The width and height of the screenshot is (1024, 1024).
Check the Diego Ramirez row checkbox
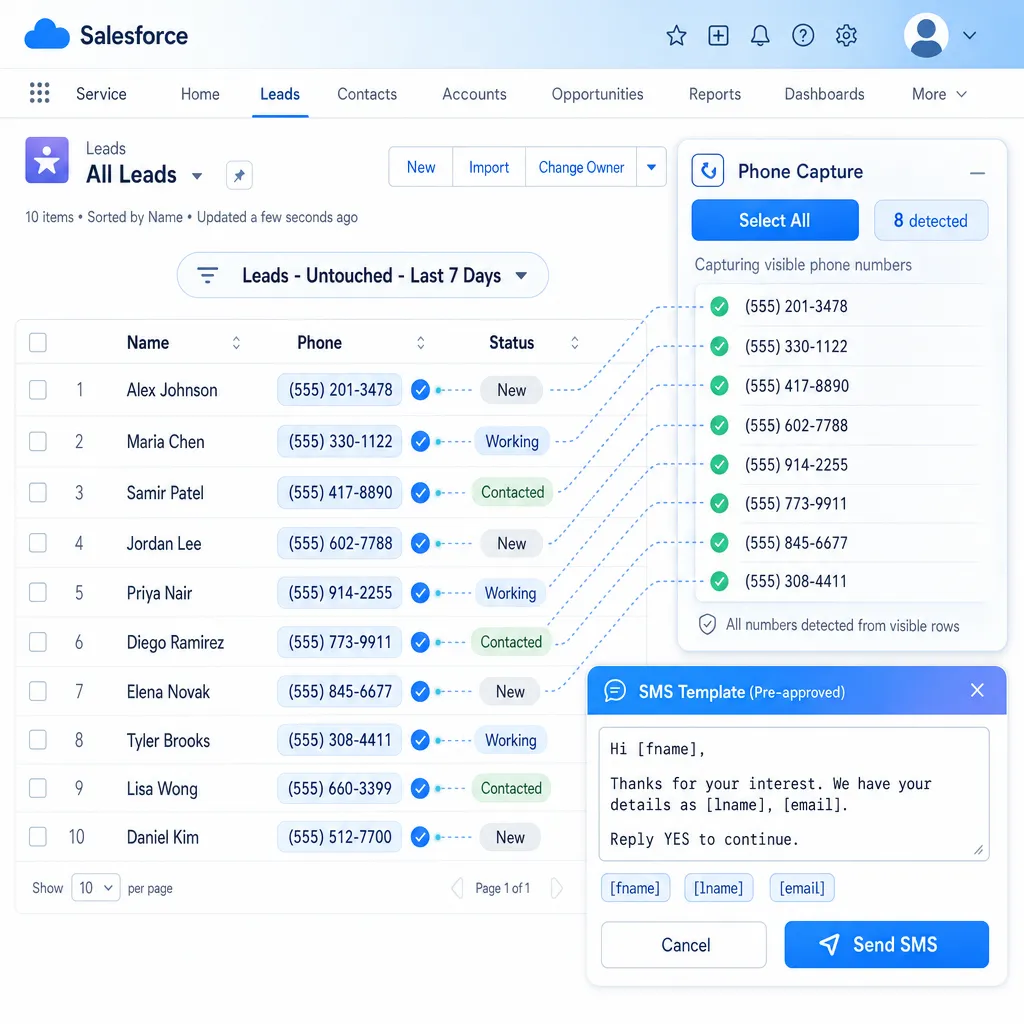(x=38, y=642)
